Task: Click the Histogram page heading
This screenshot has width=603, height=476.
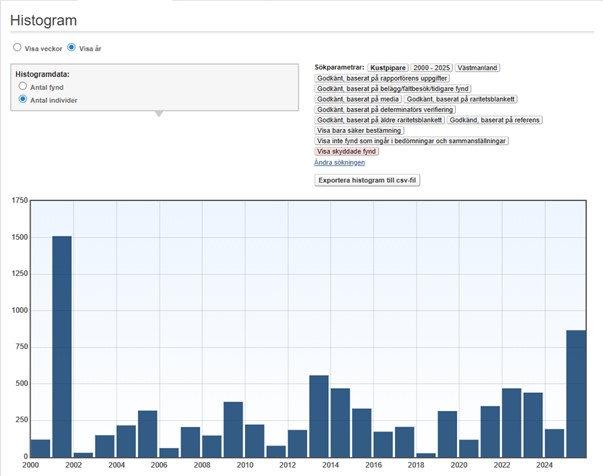Action: (43, 20)
